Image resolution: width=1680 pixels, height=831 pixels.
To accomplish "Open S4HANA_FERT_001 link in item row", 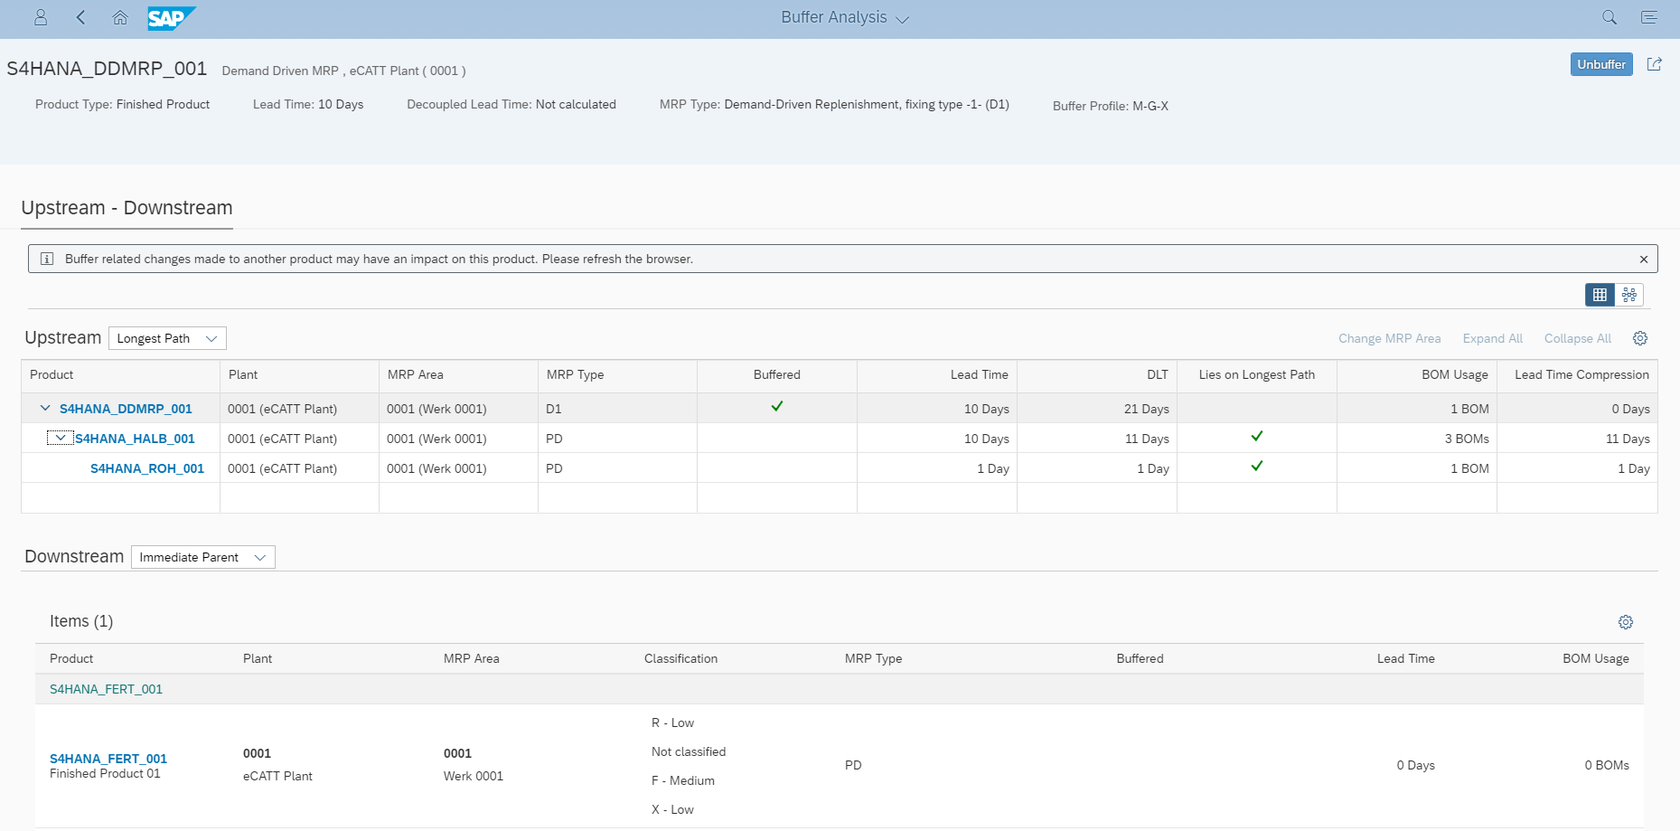I will (108, 759).
